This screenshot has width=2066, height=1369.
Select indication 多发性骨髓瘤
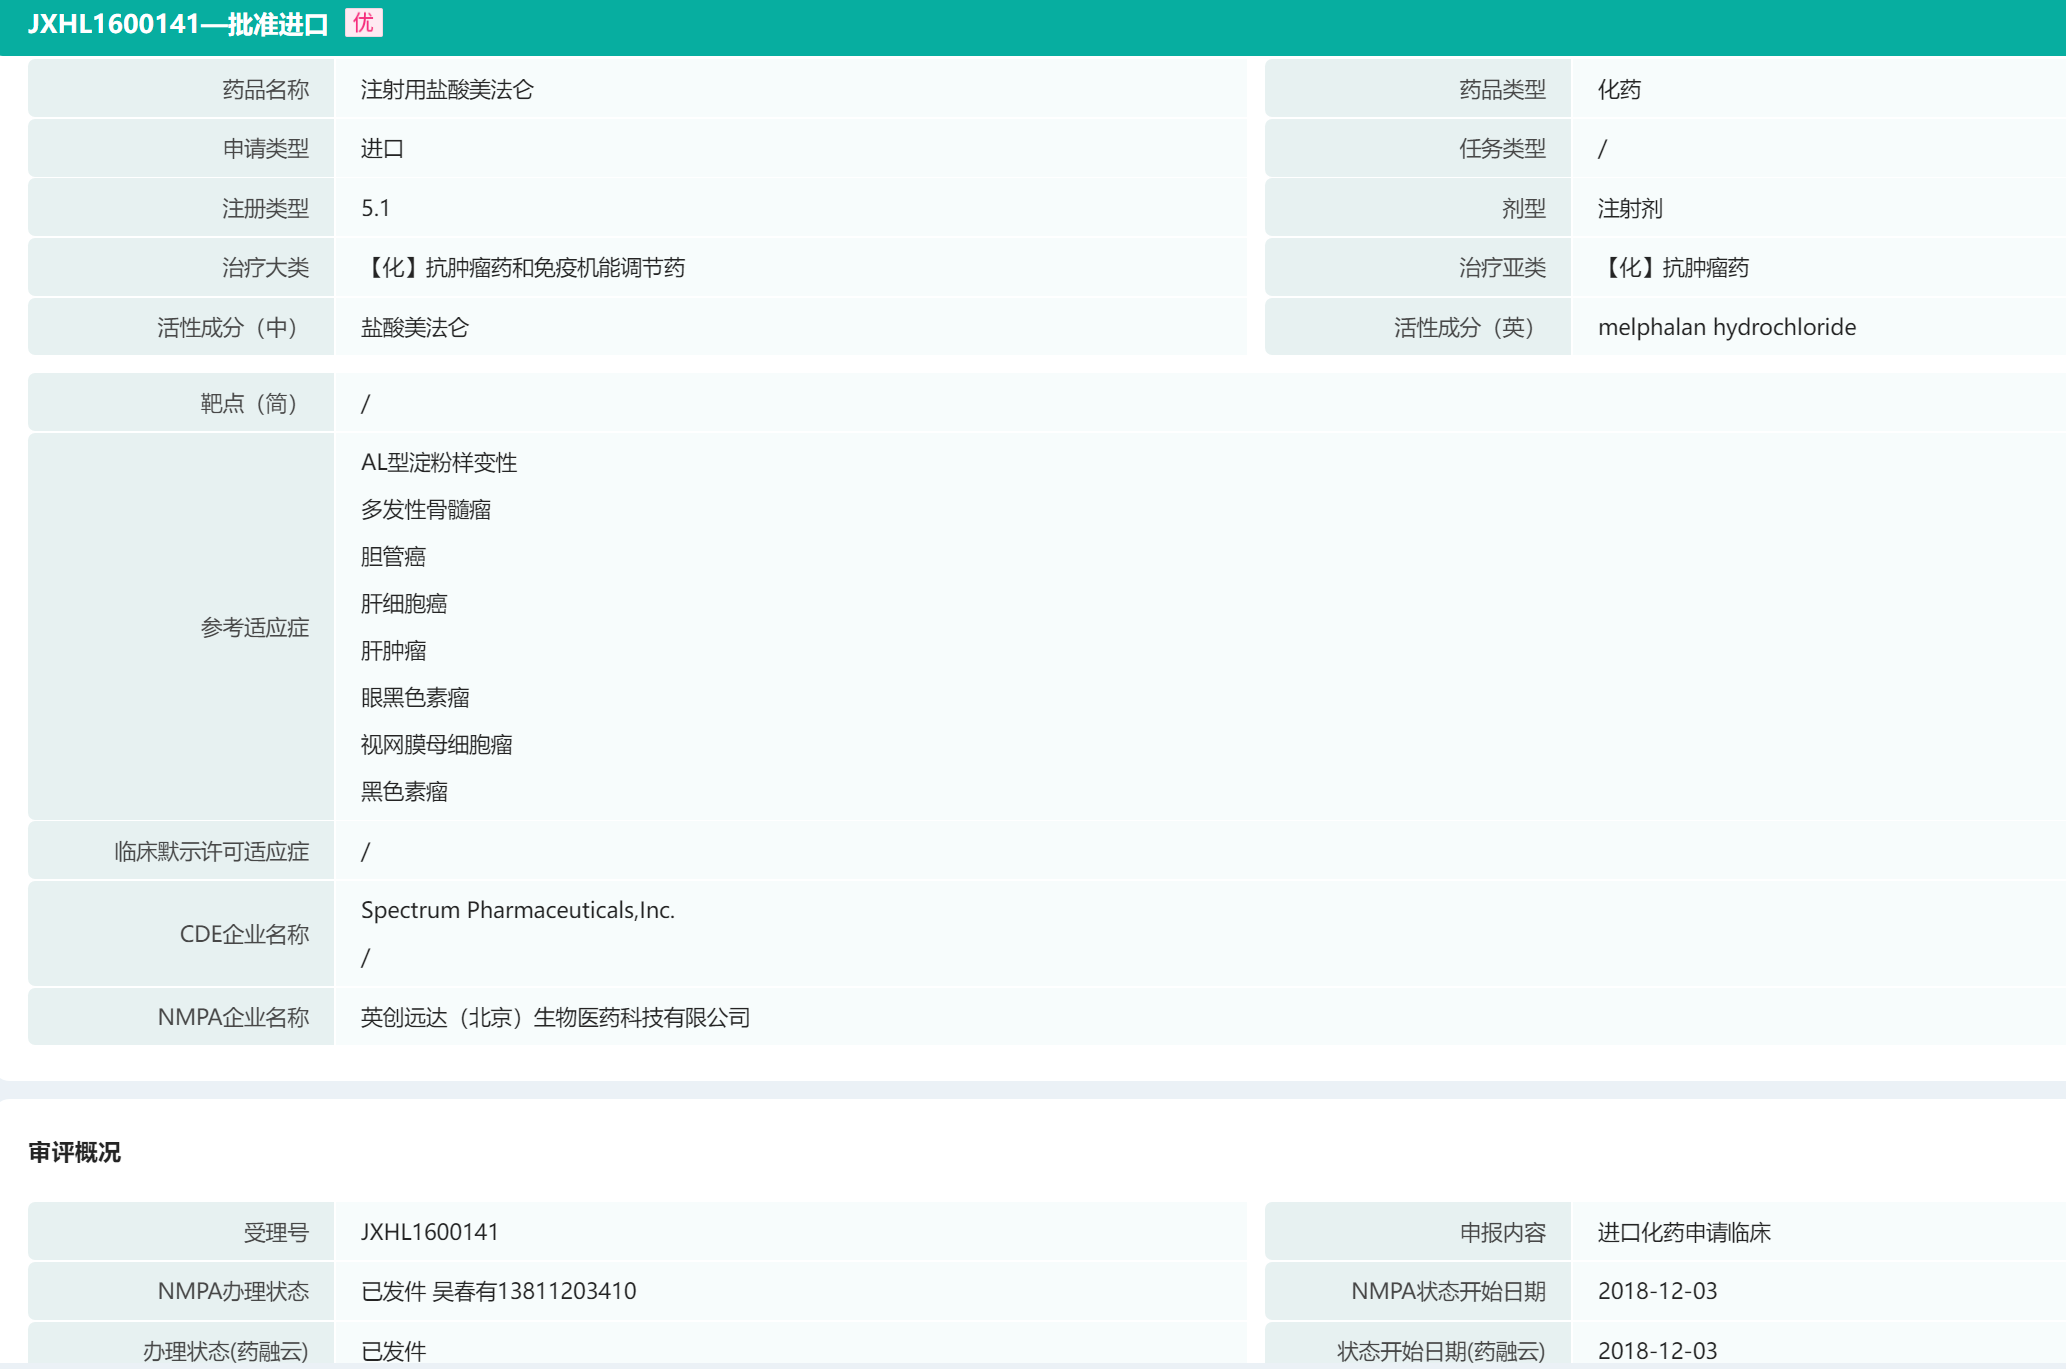[x=425, y=510]
